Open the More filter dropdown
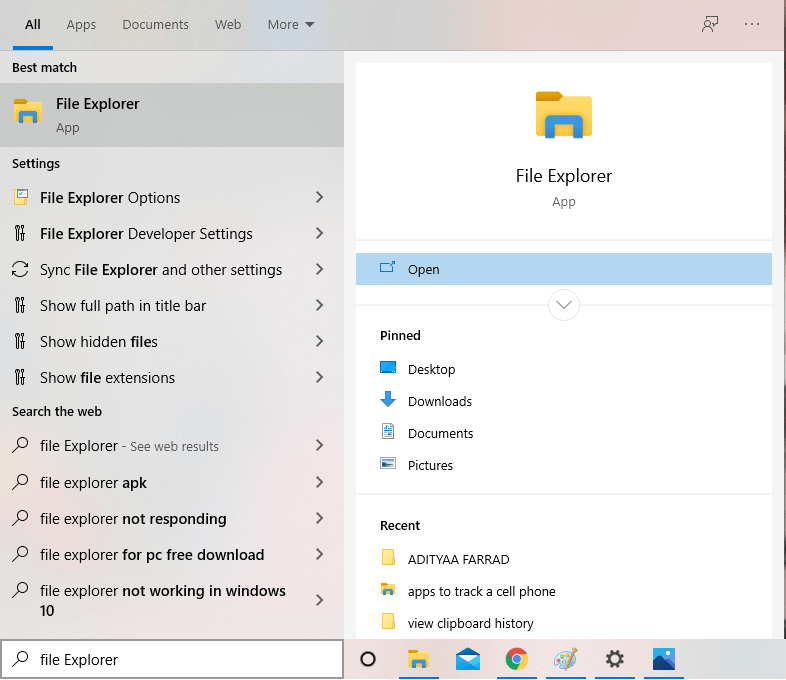 pos(291,24)
